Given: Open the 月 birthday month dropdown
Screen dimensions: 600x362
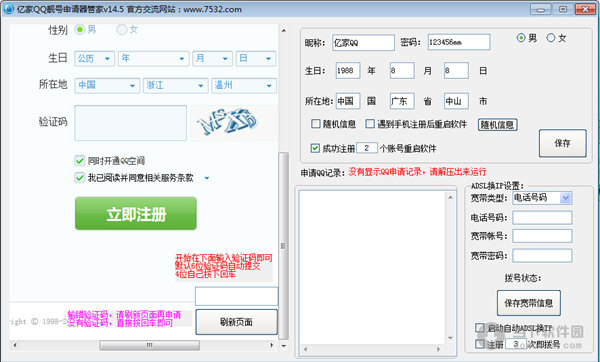Looking at the screenshot, I should click(x=212, y=59).
